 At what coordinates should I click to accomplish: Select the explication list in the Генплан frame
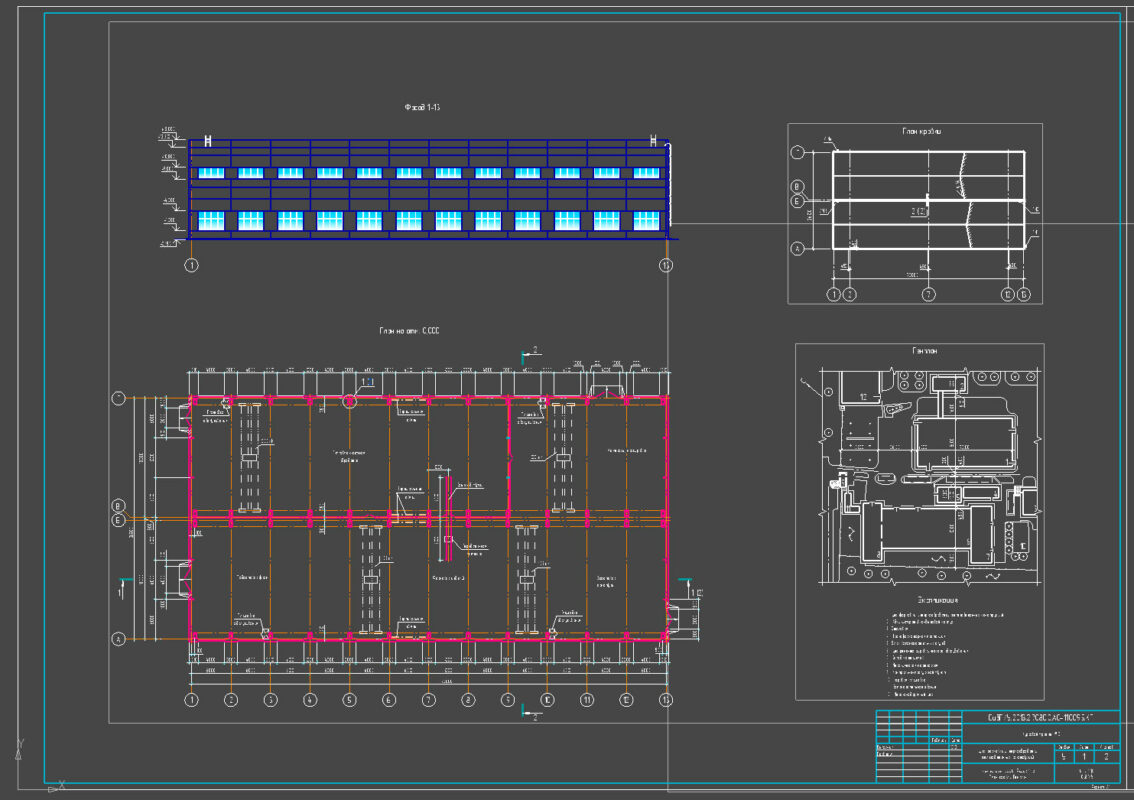click(945, 655)
